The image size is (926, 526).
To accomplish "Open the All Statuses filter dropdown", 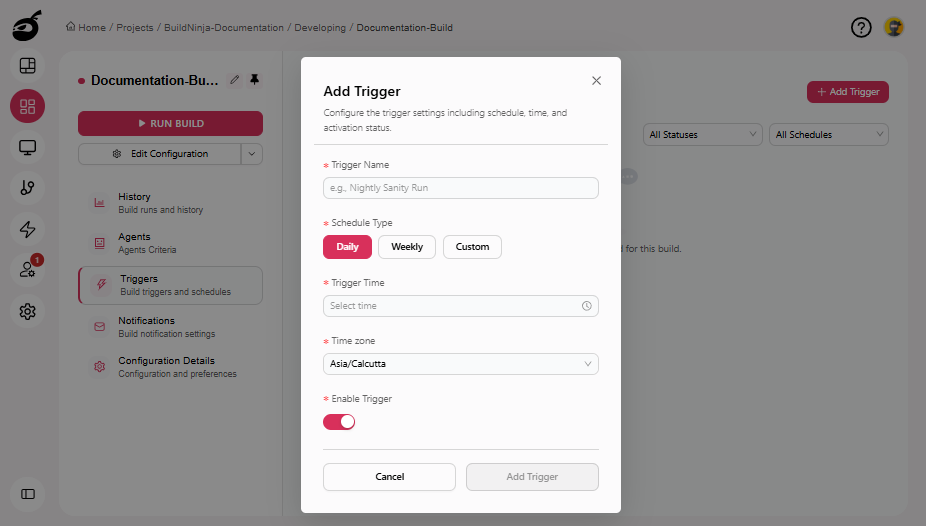I will (703, 135).
